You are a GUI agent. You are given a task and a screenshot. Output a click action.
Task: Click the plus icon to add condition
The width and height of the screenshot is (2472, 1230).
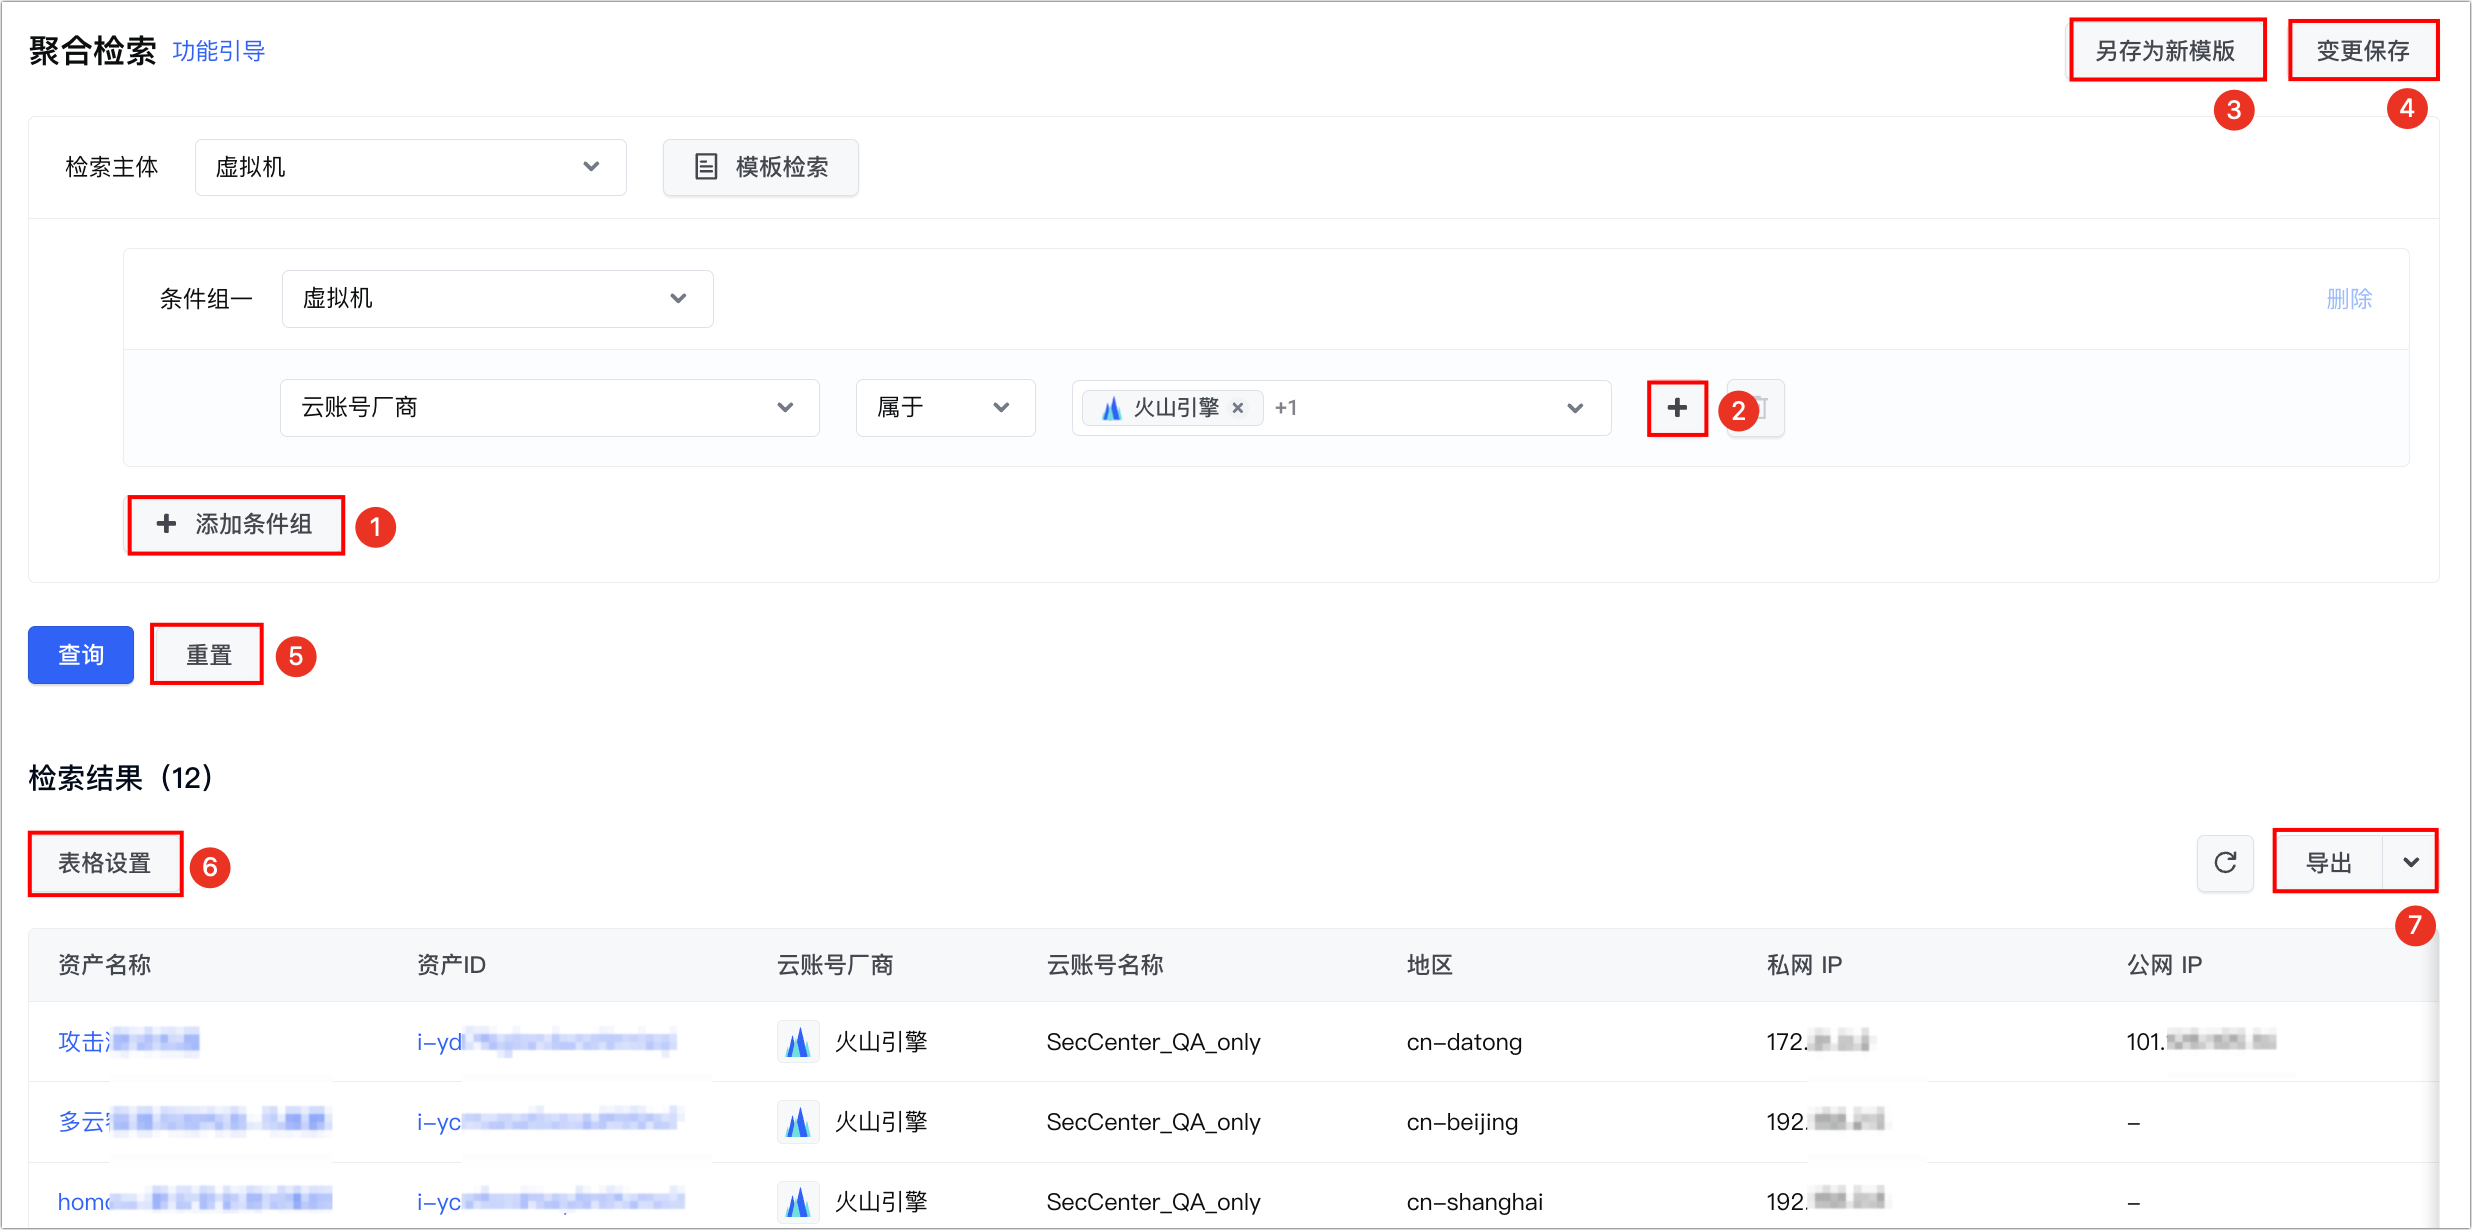[1677, 408]
